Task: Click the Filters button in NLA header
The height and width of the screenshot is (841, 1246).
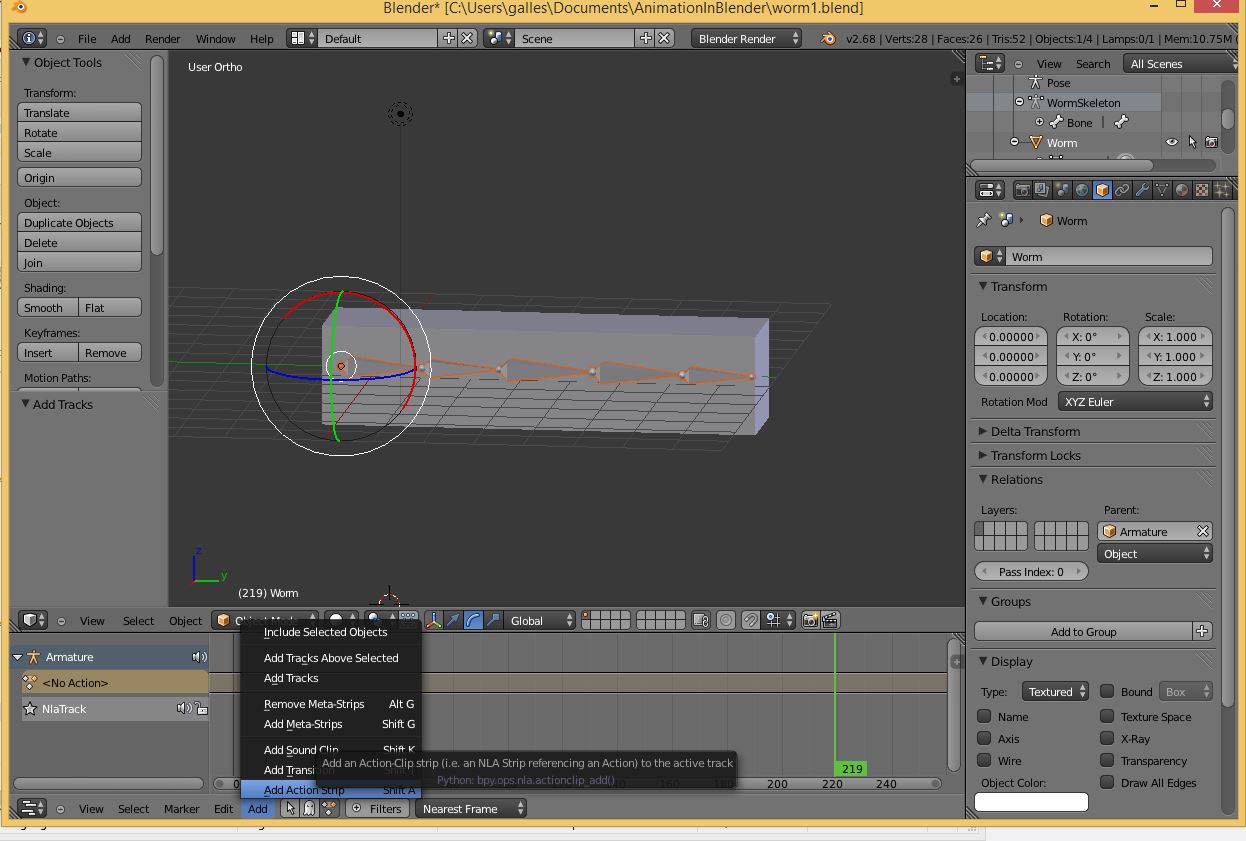Action: (376, 808)
